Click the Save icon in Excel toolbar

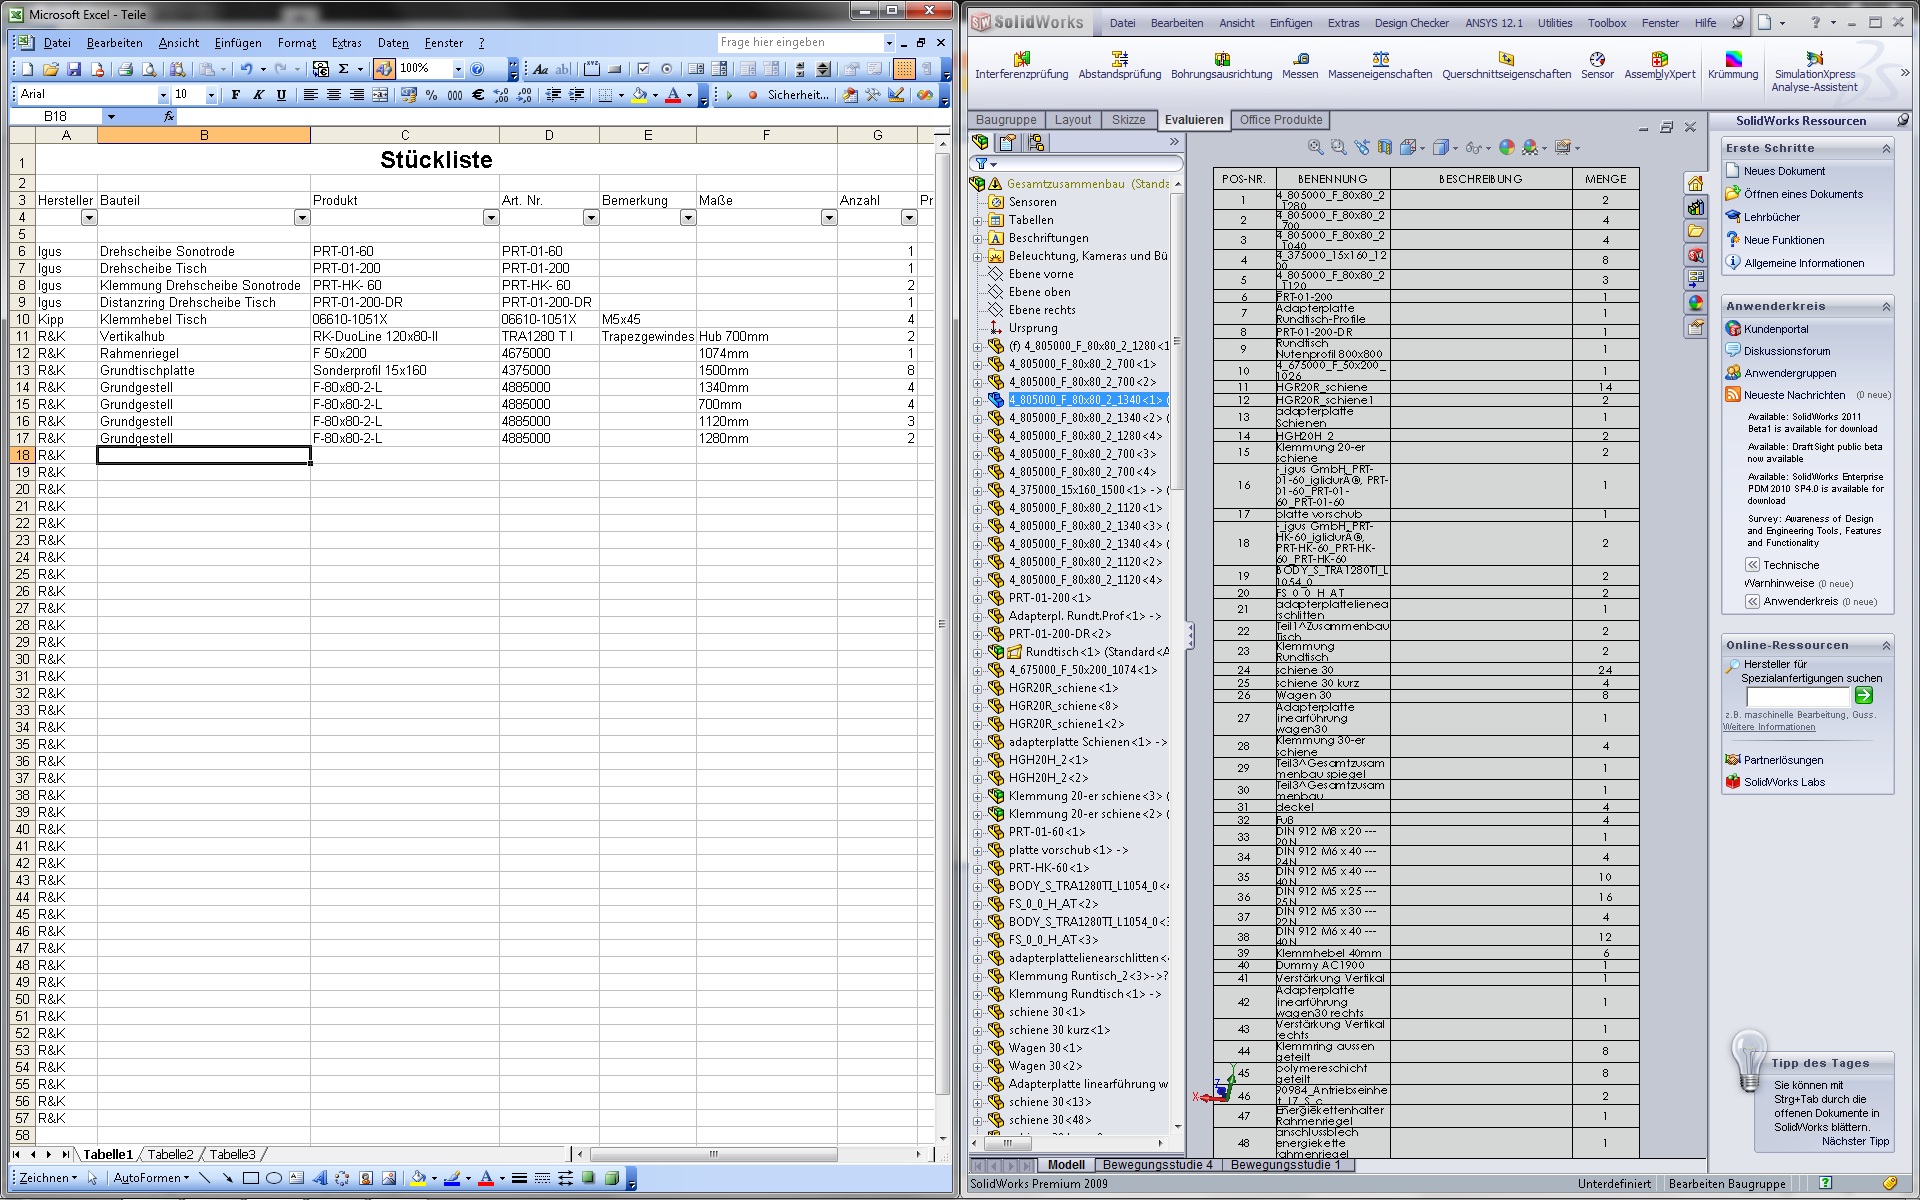[x=74, y=69]
